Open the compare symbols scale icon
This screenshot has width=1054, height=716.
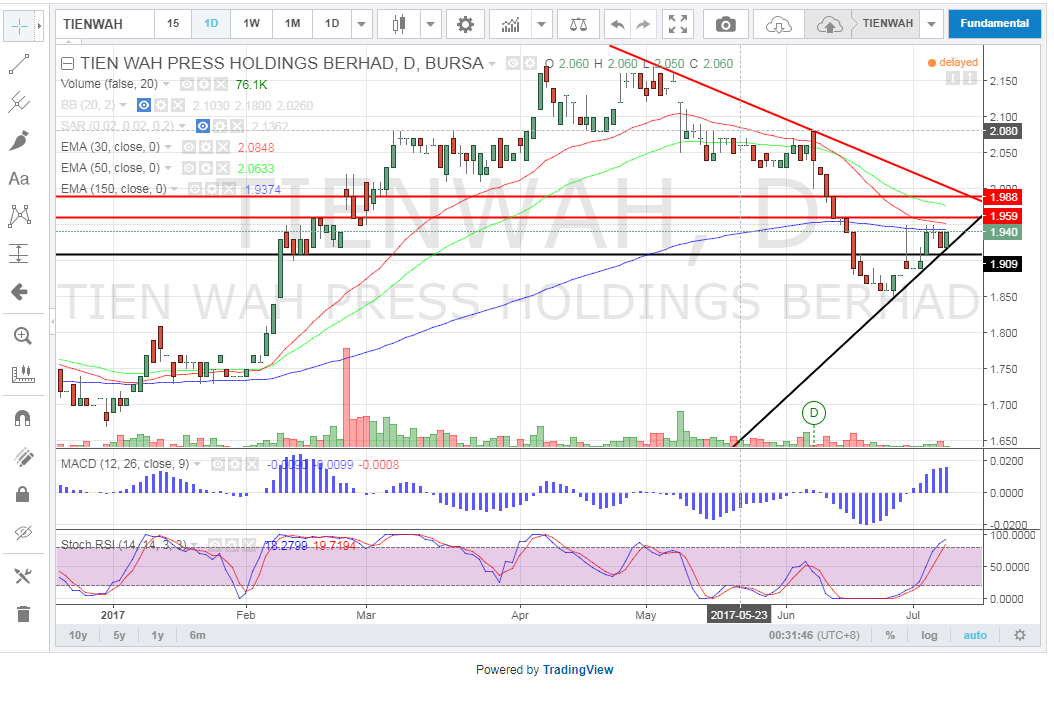coord(578,25)
